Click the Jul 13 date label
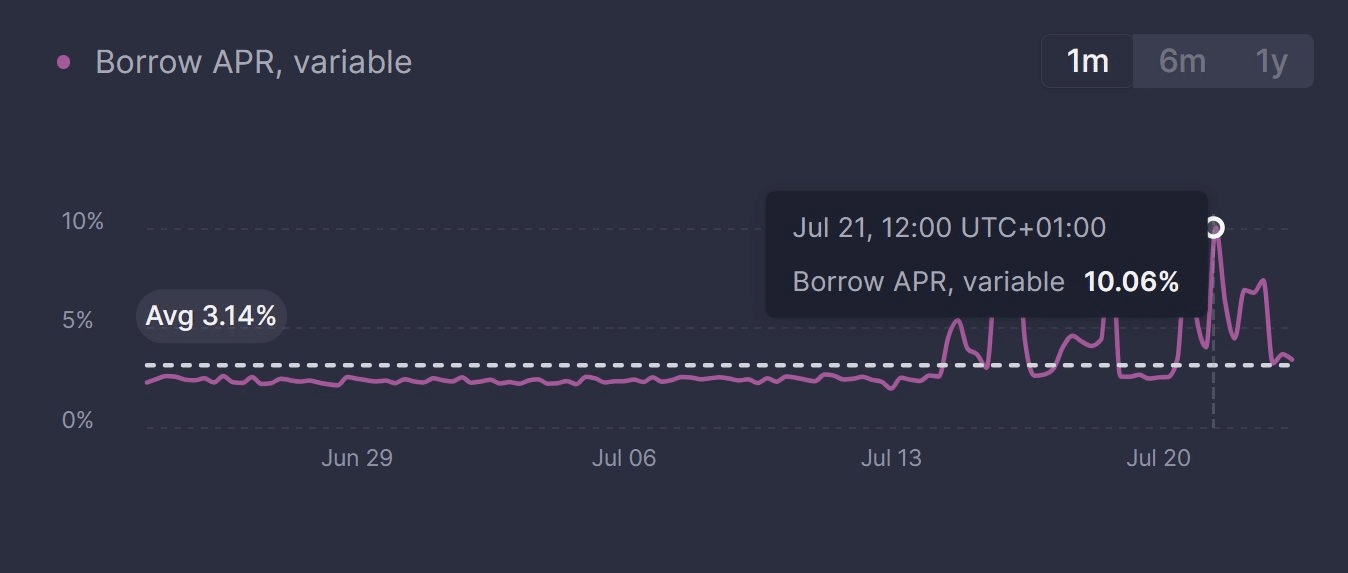This screenshot has height=573, width=1348. tap(891, 459)
